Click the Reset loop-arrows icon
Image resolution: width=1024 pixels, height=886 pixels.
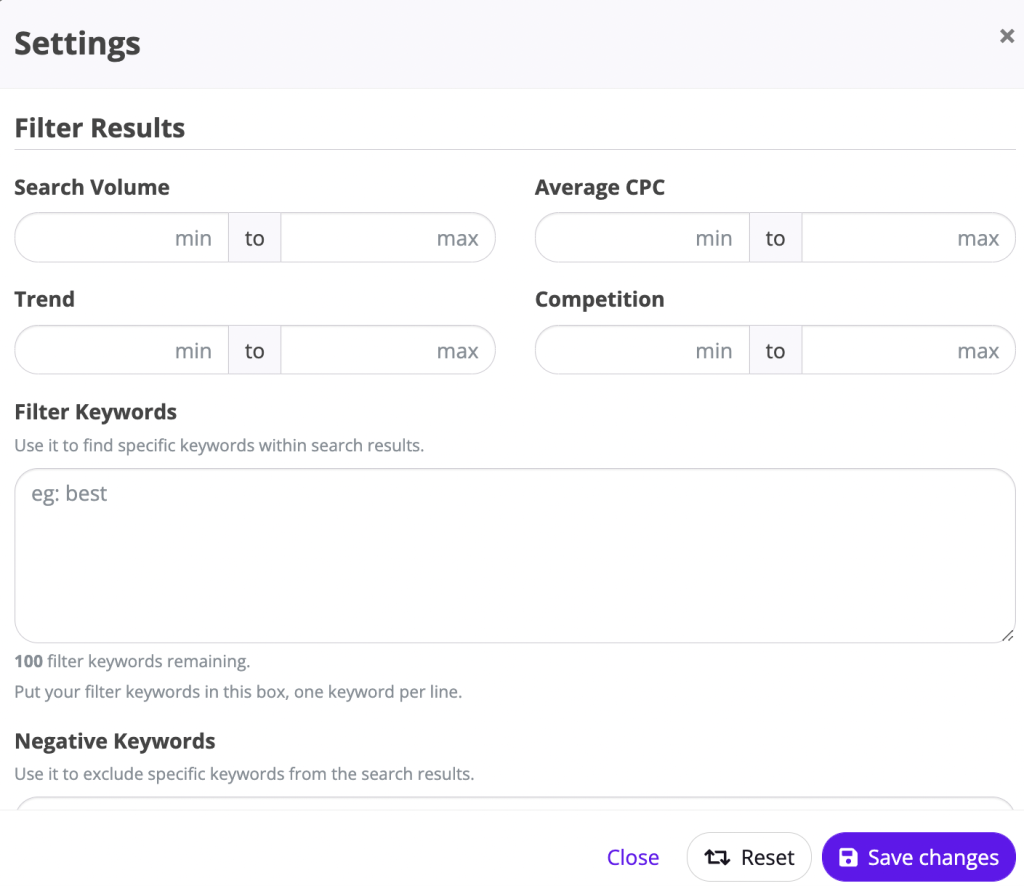[x=719, y=857]
